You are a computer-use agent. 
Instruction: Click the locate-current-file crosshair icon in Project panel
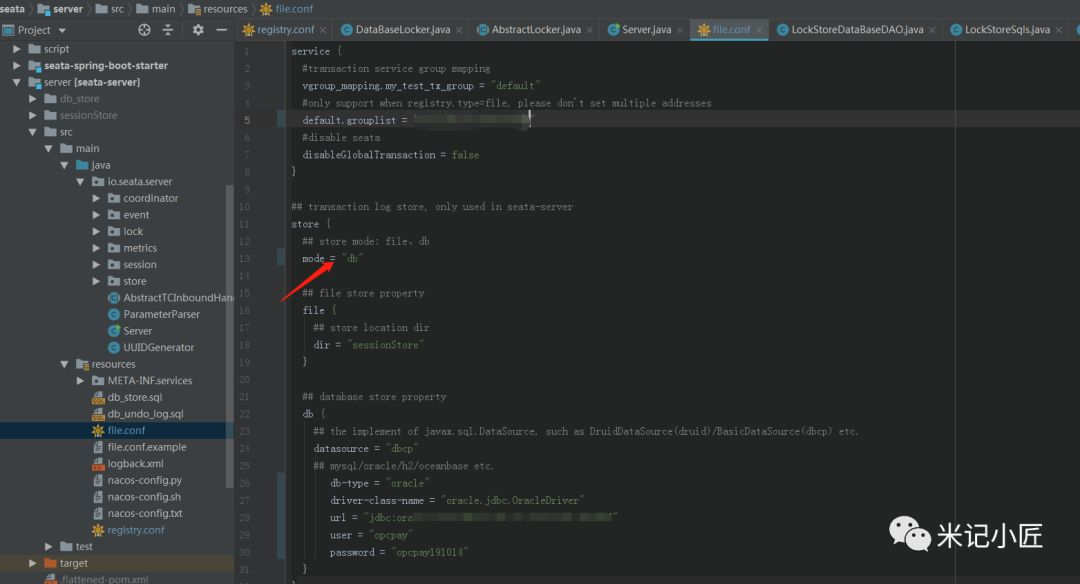coord(144,30)
